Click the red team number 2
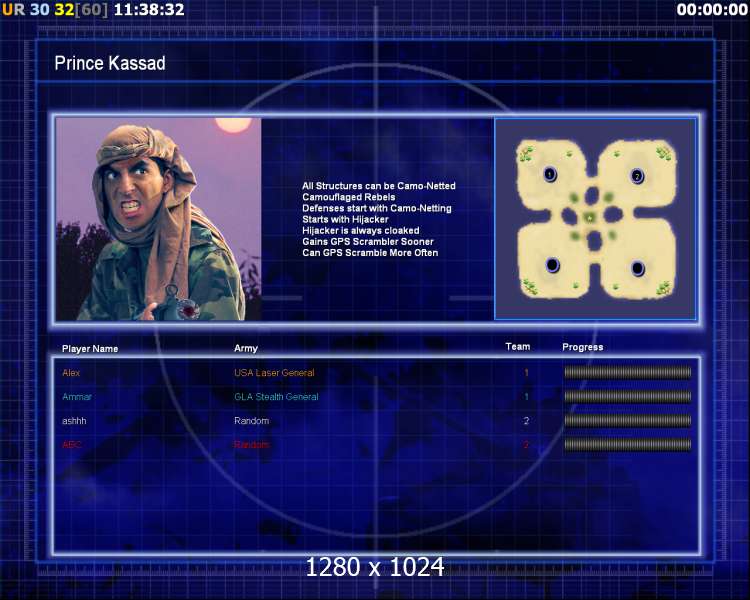The height and width of the screenshot is (600, 750). point(526,445)
